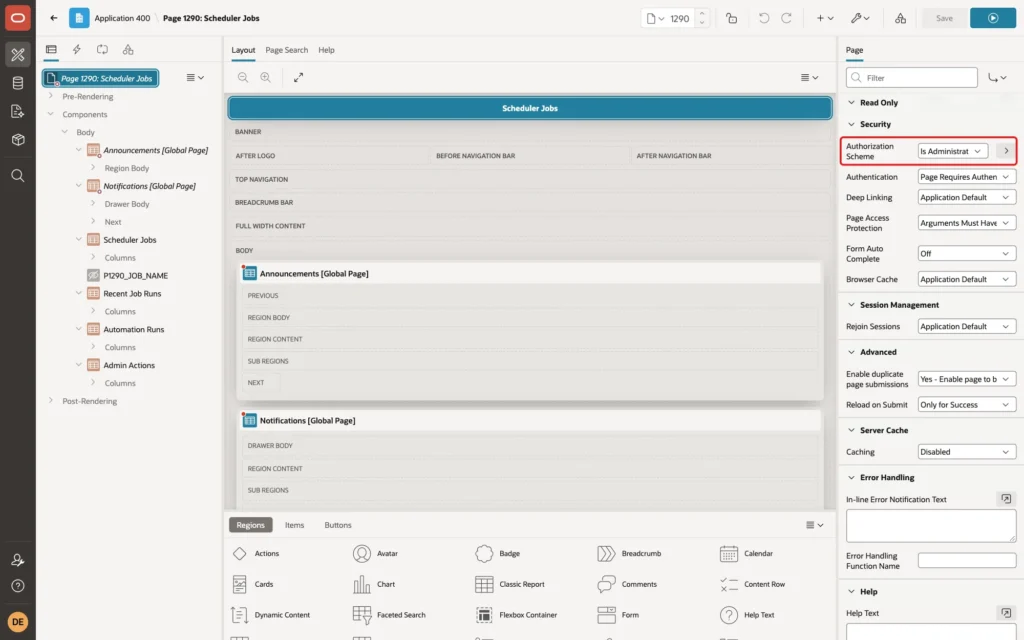Click the DE user avatar
Viewport: 1024px width, 640px height.
click(x=18, y=622)
